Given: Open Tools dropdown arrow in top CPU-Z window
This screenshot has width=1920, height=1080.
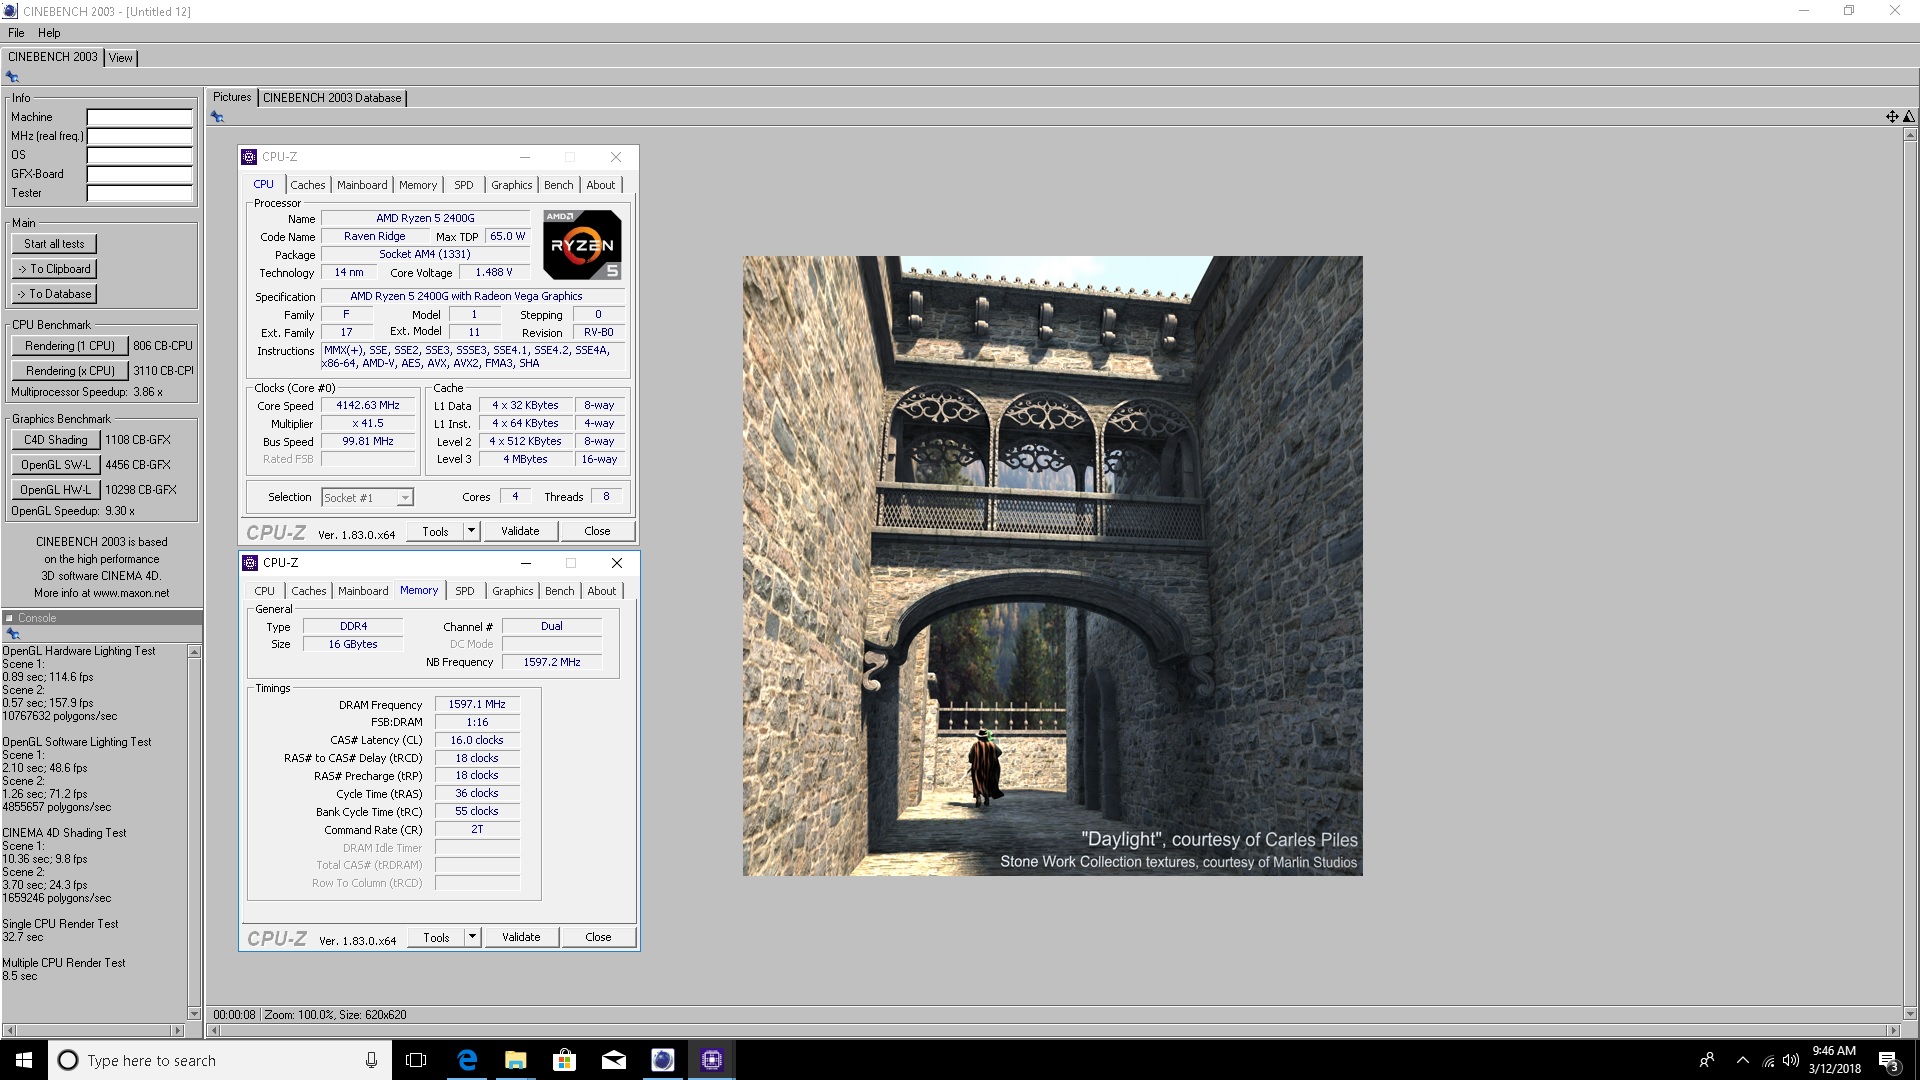Looking at the screenshot, I should (472, 531).
